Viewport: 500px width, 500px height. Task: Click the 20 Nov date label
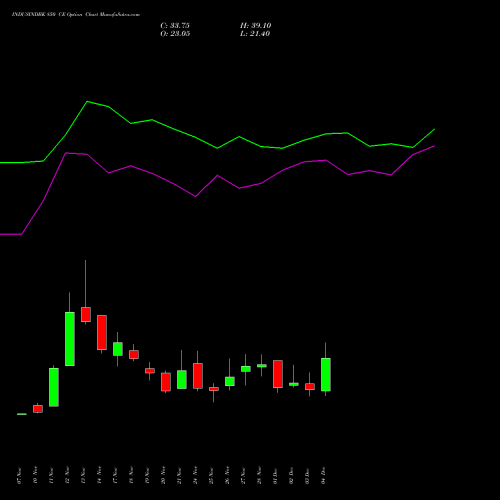pos(163,476)
